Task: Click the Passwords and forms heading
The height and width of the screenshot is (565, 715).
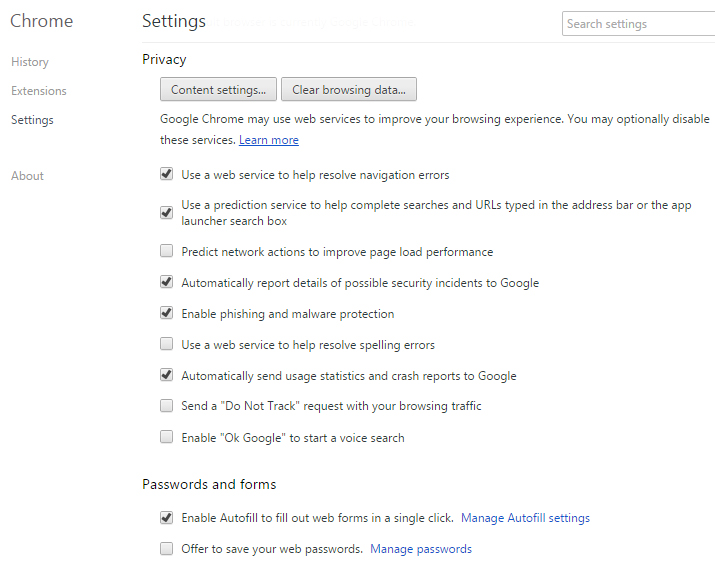Action: click(x=209, y=484)
